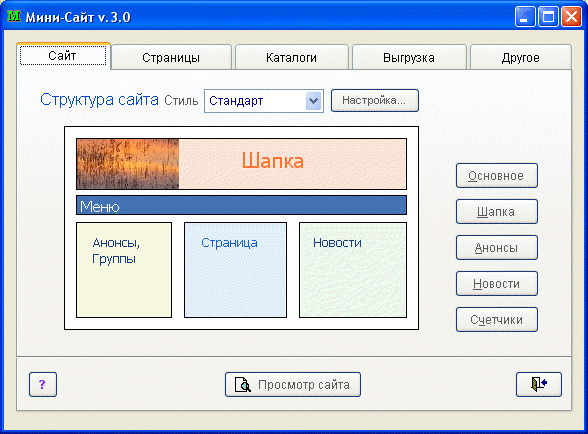The height and width of the screenshot is (434, 588).
Task: Click the green M application icon
Action: [x=14, y=16]
